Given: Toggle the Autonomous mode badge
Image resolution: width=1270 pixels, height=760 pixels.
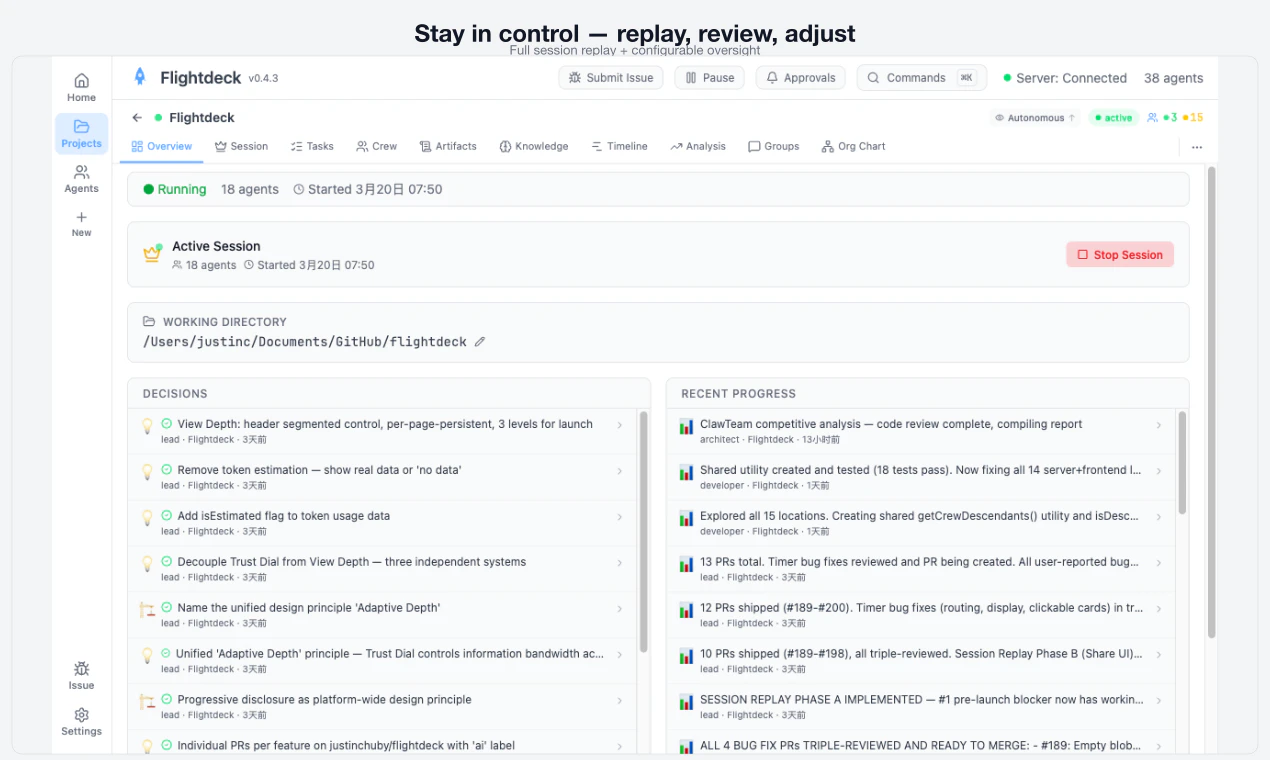Looking at the screenshot, I should tap(1035, 118).
